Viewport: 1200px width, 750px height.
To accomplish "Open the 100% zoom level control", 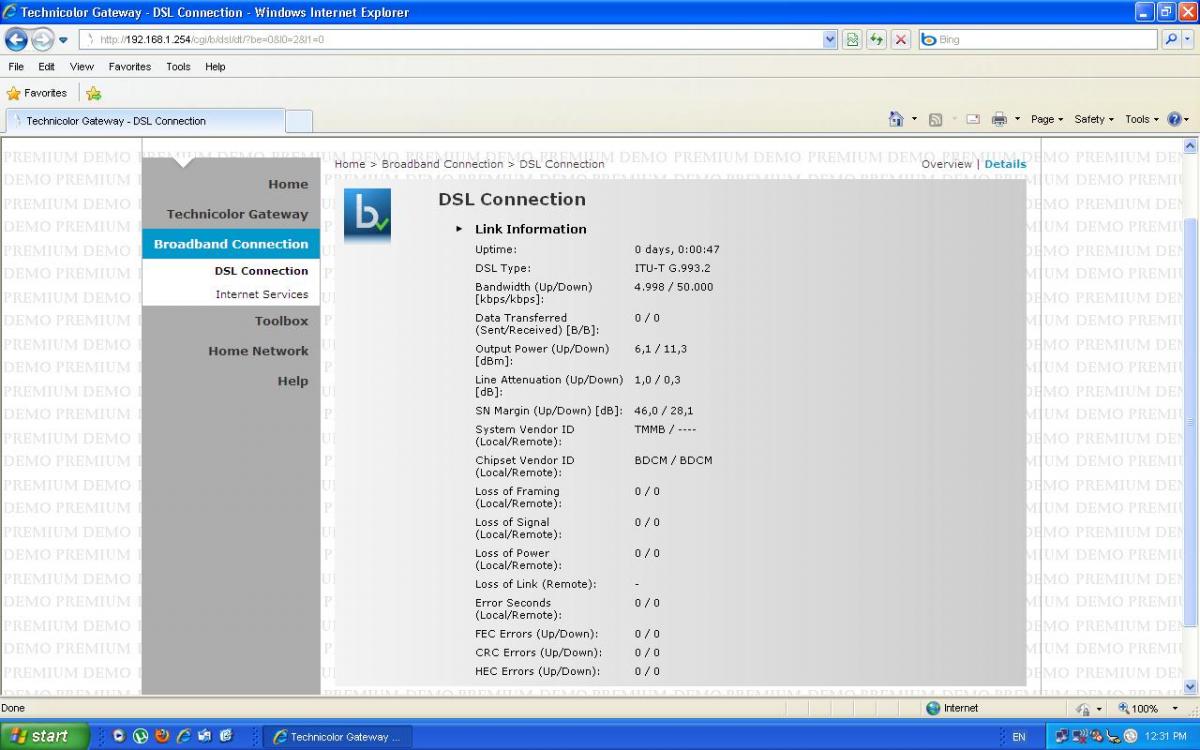I will [1149, 708].
